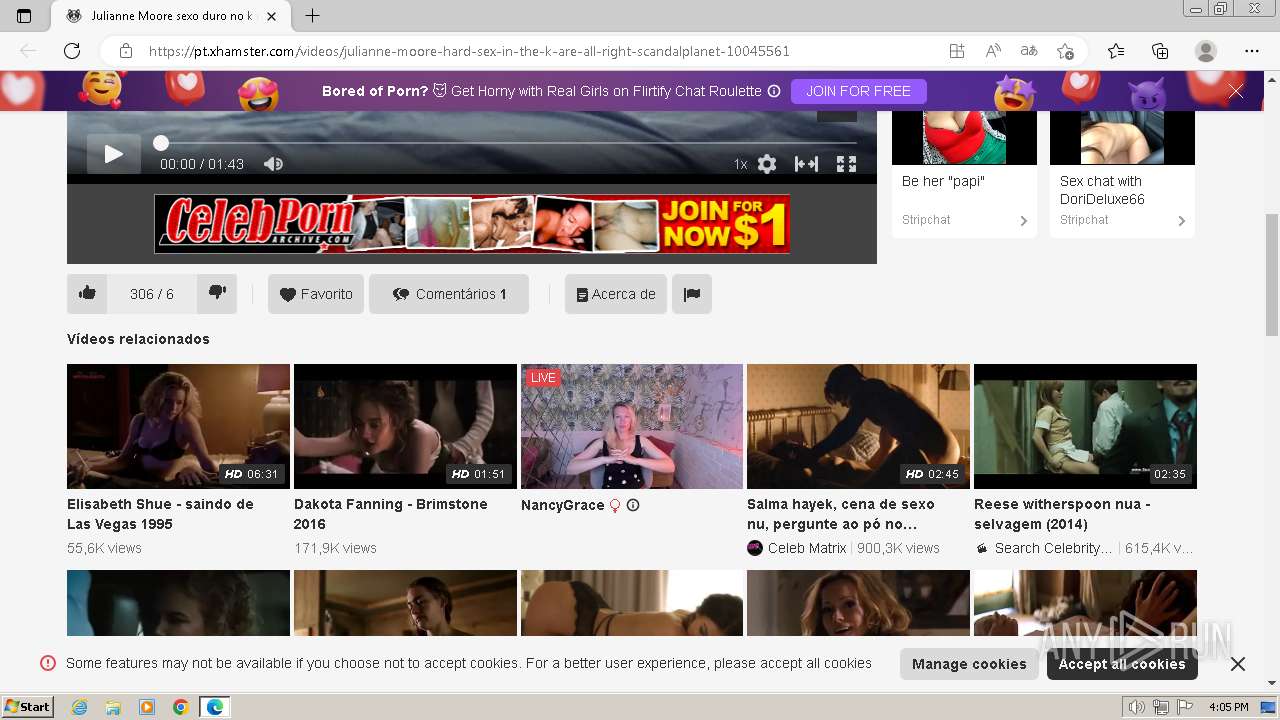
Task: Click the page vertical scrollbar thumb
Action: coord(1272,275)
